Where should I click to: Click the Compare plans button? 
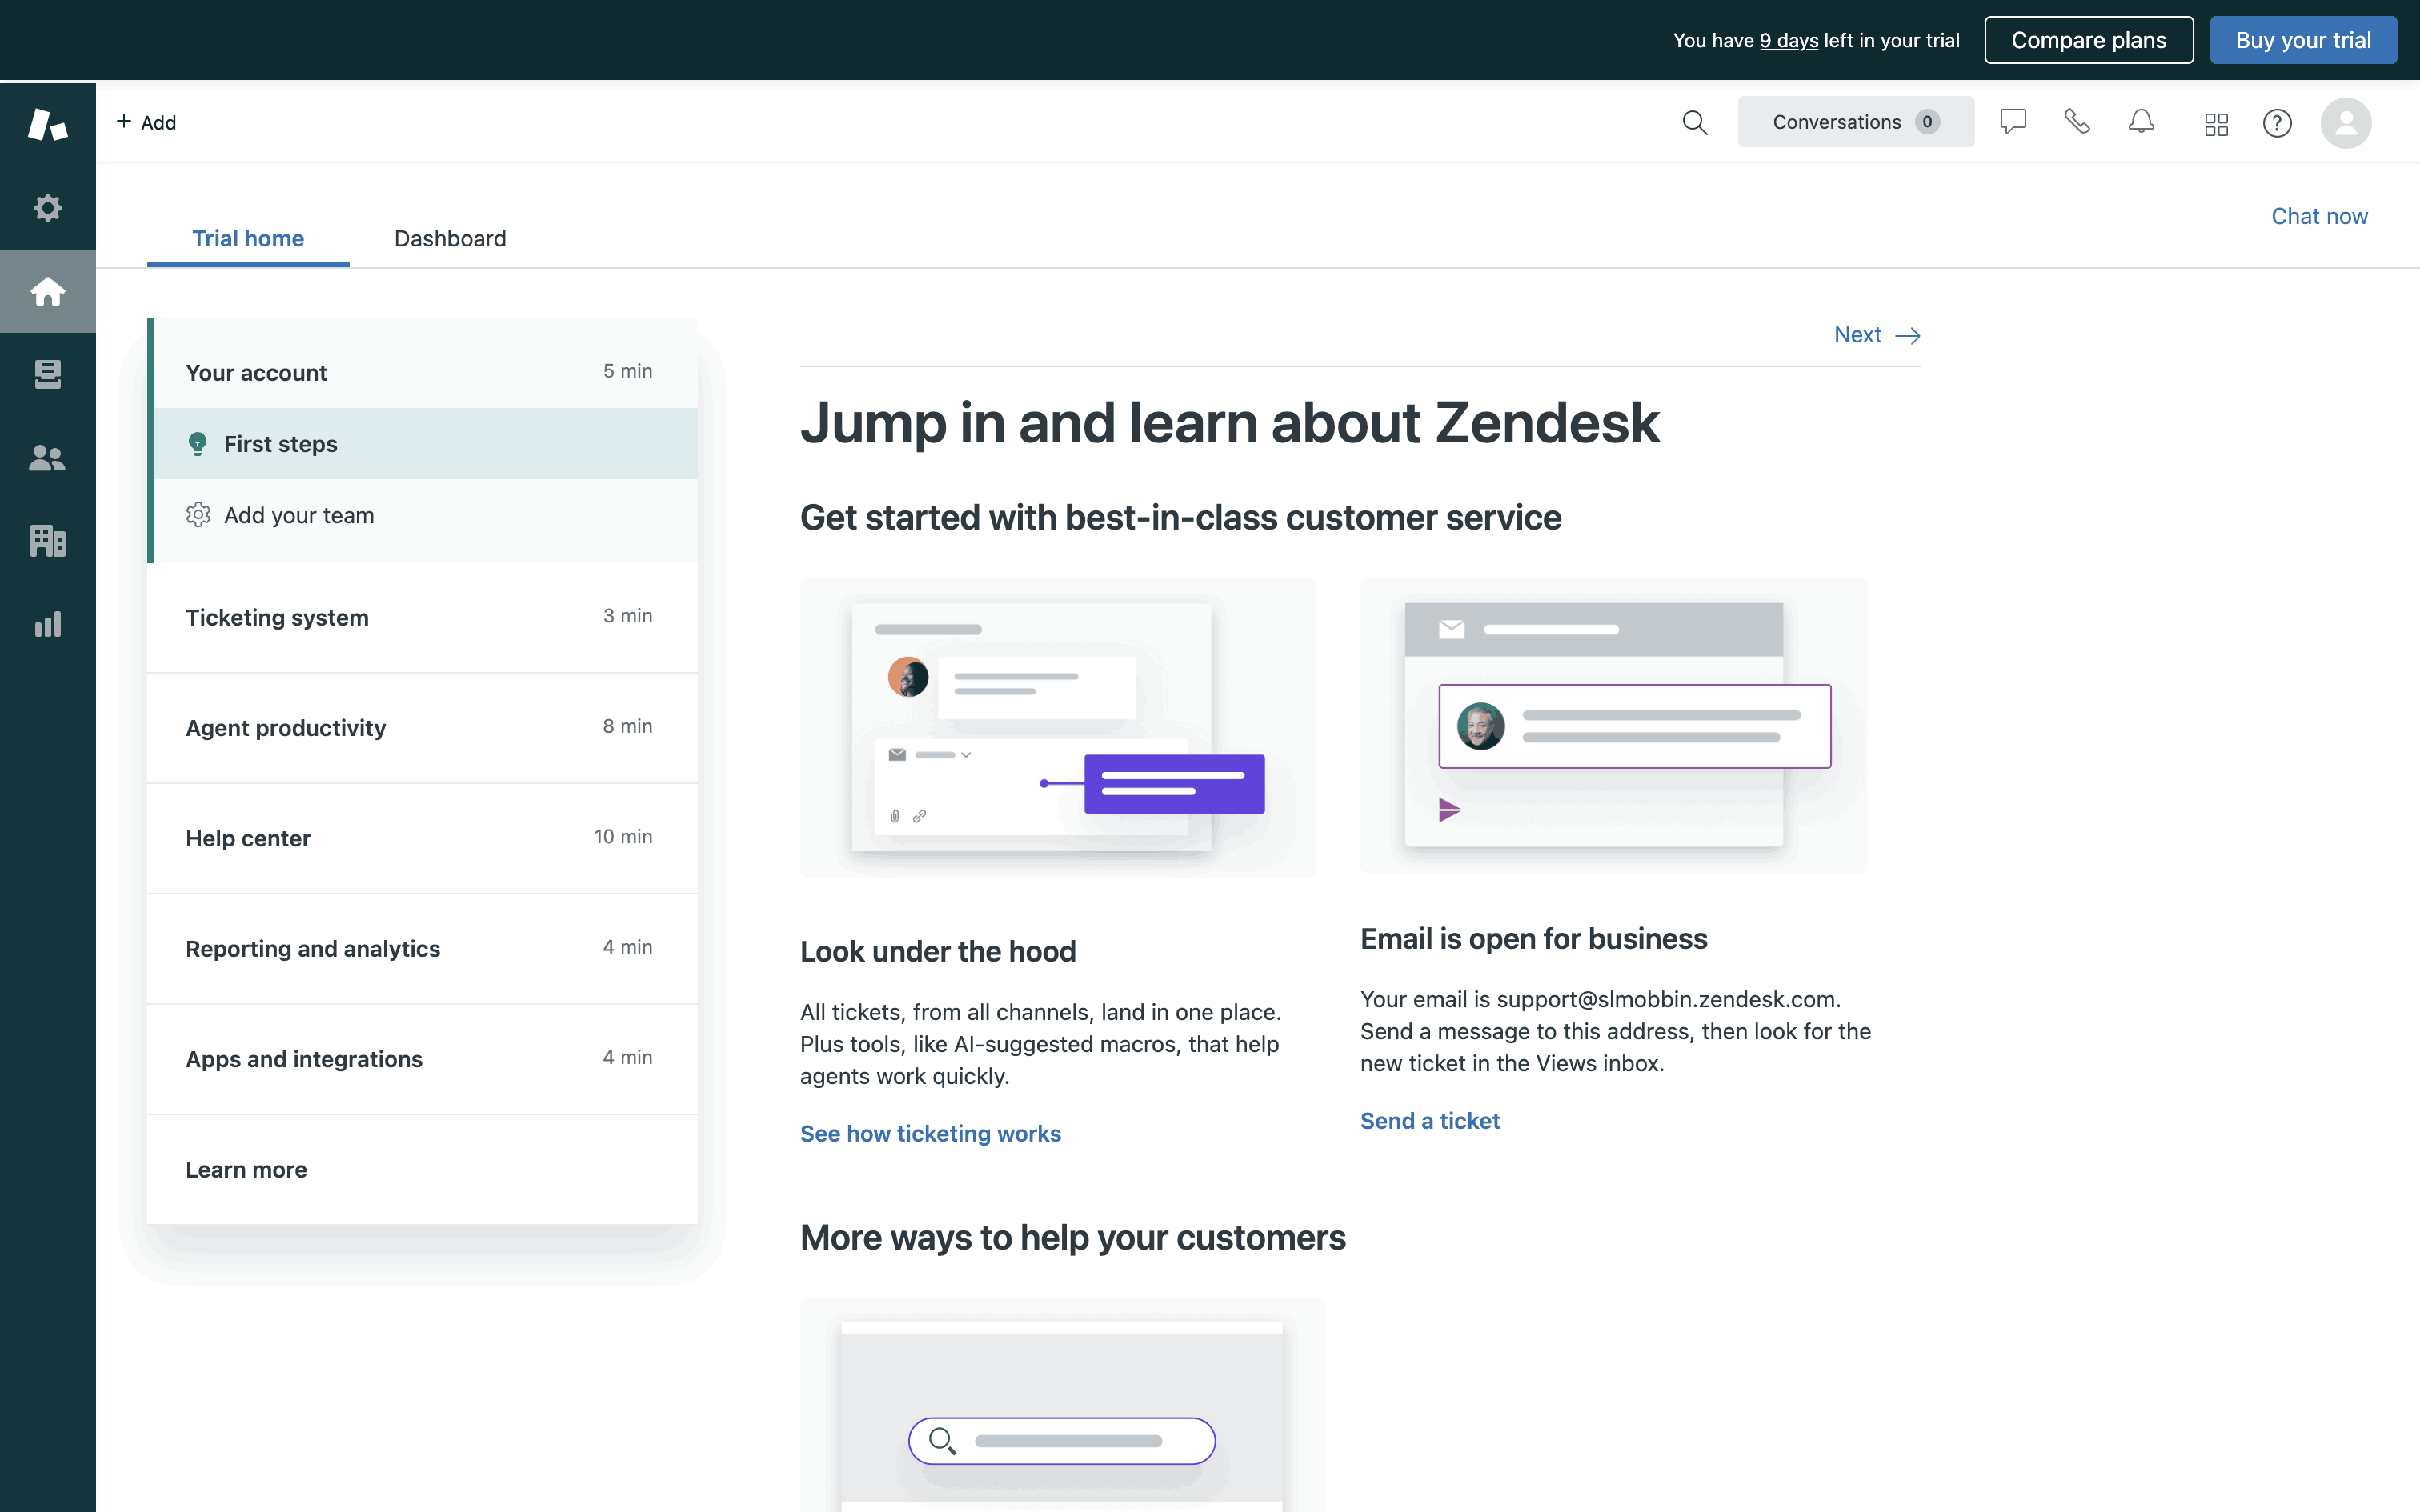[x=2088, y=40]
